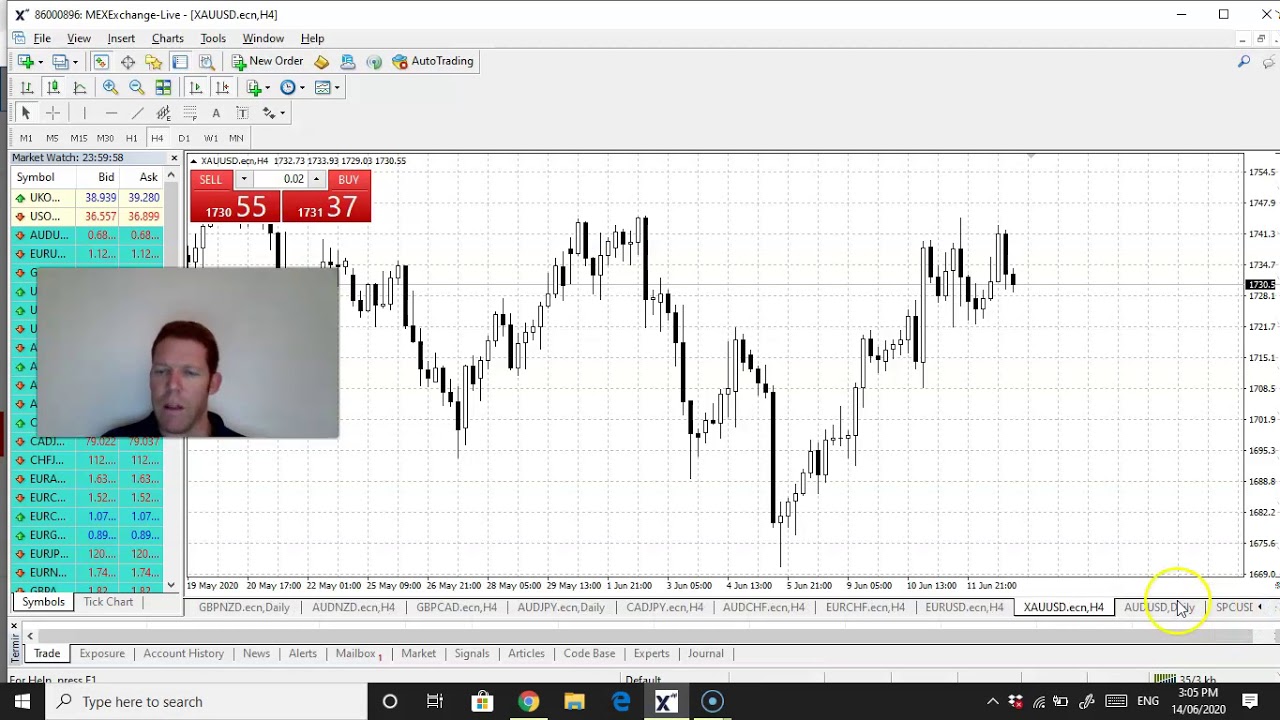Screen dimensions: 1280x720
Task: Click the Market Watch scroll down arrow
Action: (171, 586)
